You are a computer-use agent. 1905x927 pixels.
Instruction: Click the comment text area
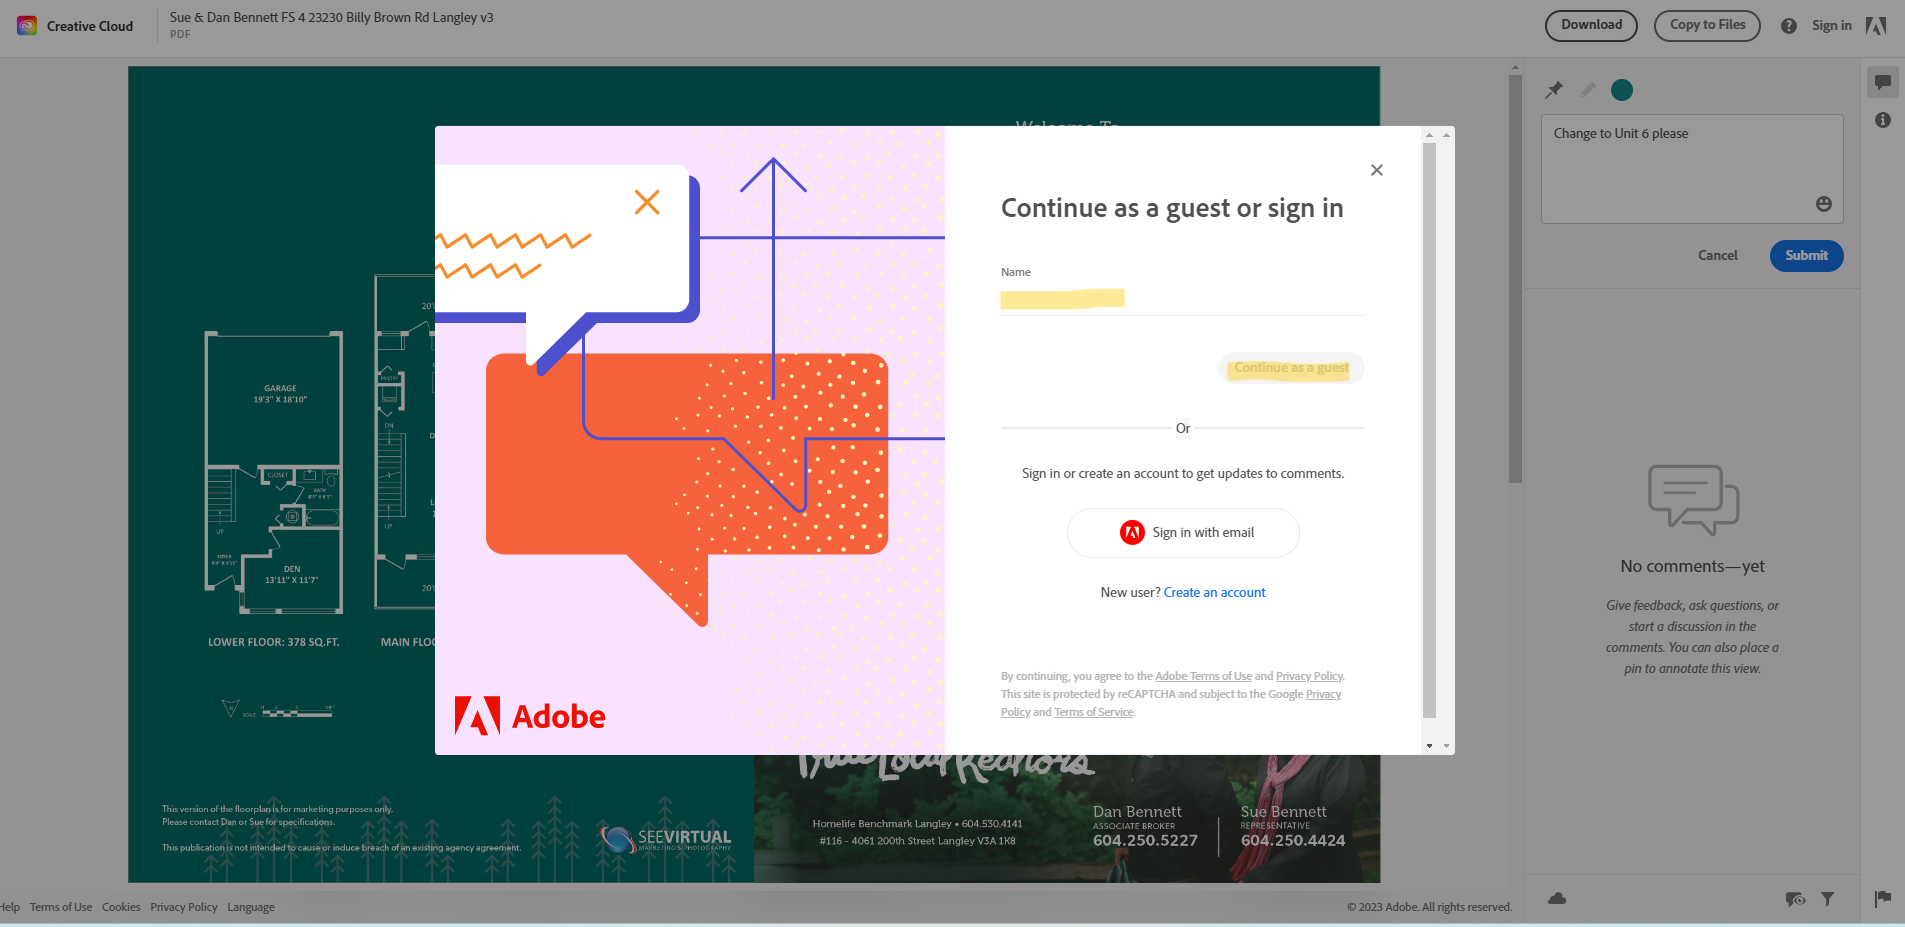pyautogui.click(x=1691, y=168)
